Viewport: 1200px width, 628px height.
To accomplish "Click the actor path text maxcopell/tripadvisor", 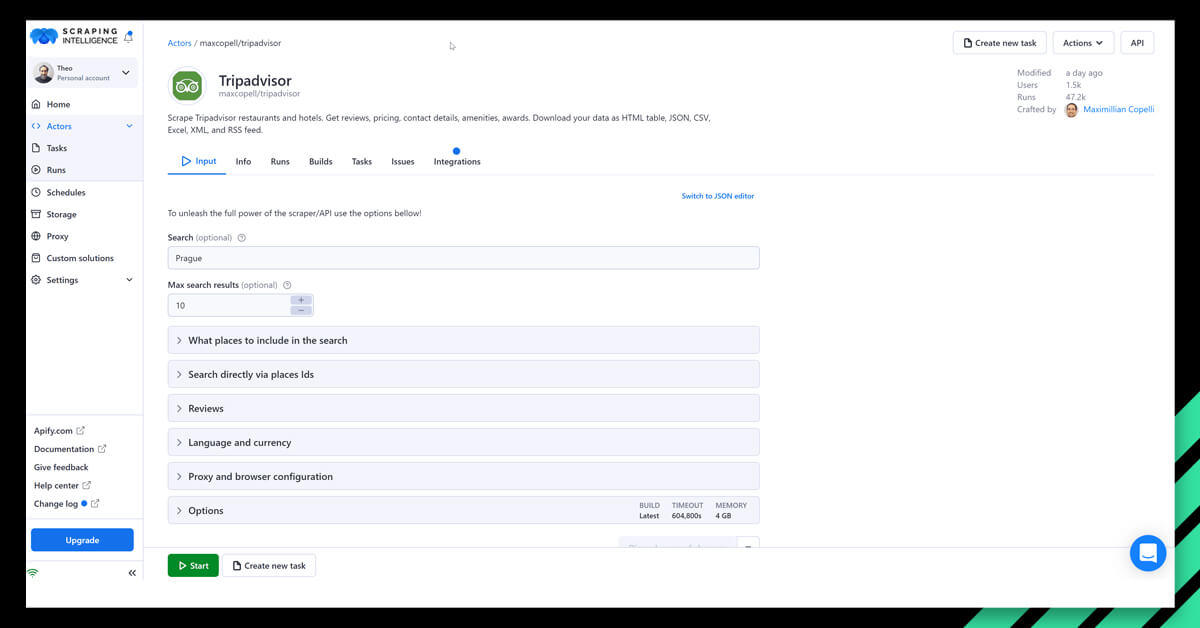I will point(259,94).
